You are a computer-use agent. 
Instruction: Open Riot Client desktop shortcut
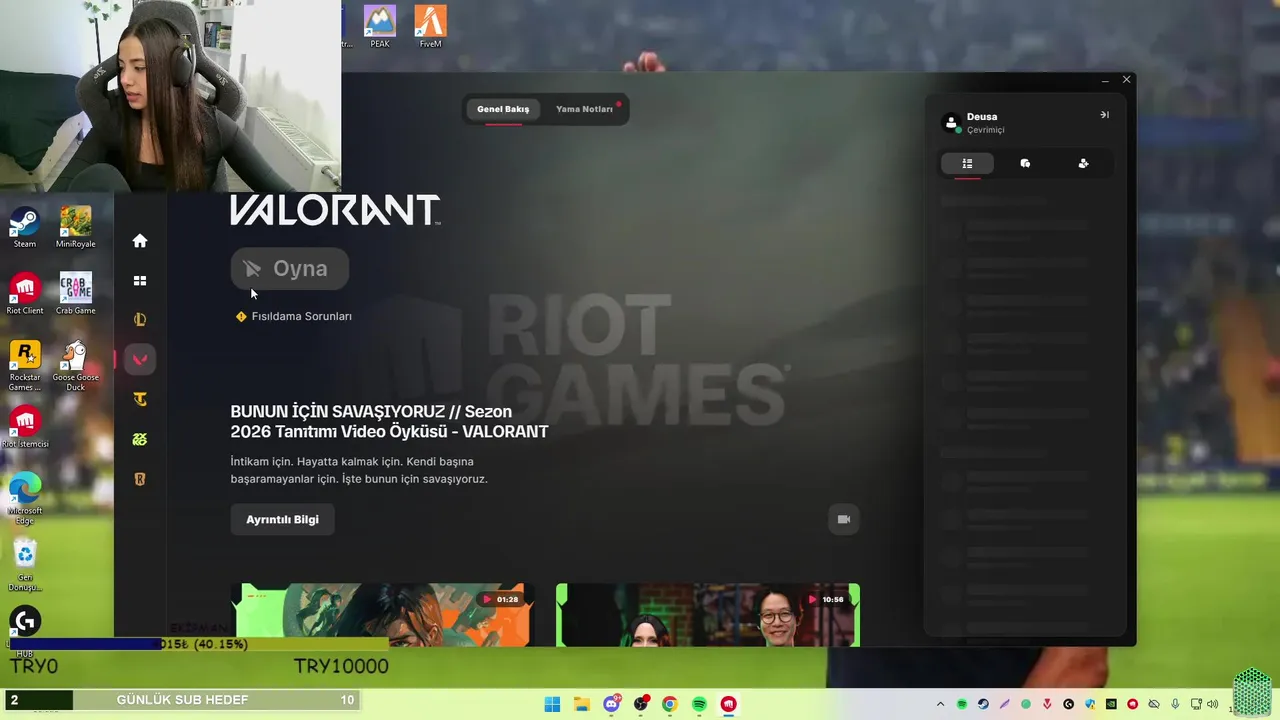click(x=25, y=295)
